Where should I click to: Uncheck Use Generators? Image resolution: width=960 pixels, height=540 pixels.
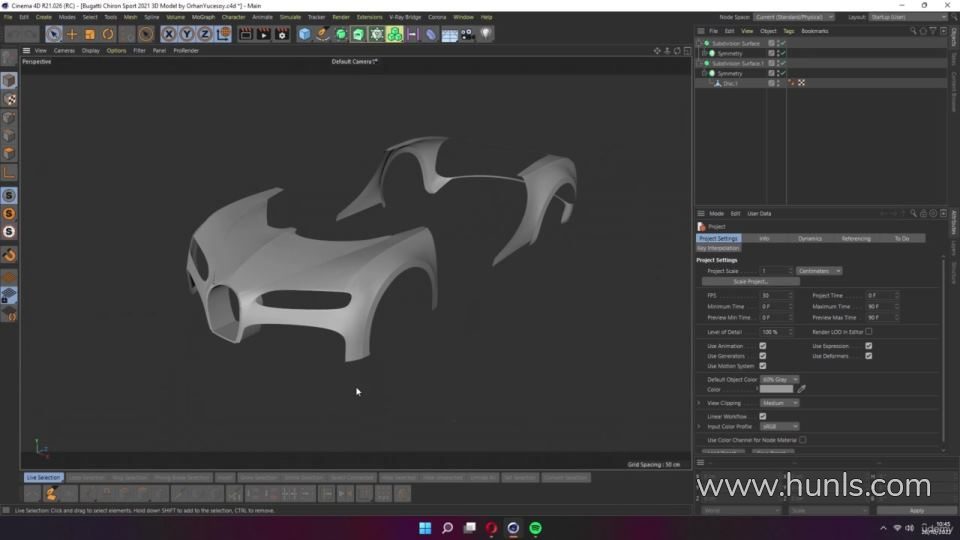click(763, 356)
